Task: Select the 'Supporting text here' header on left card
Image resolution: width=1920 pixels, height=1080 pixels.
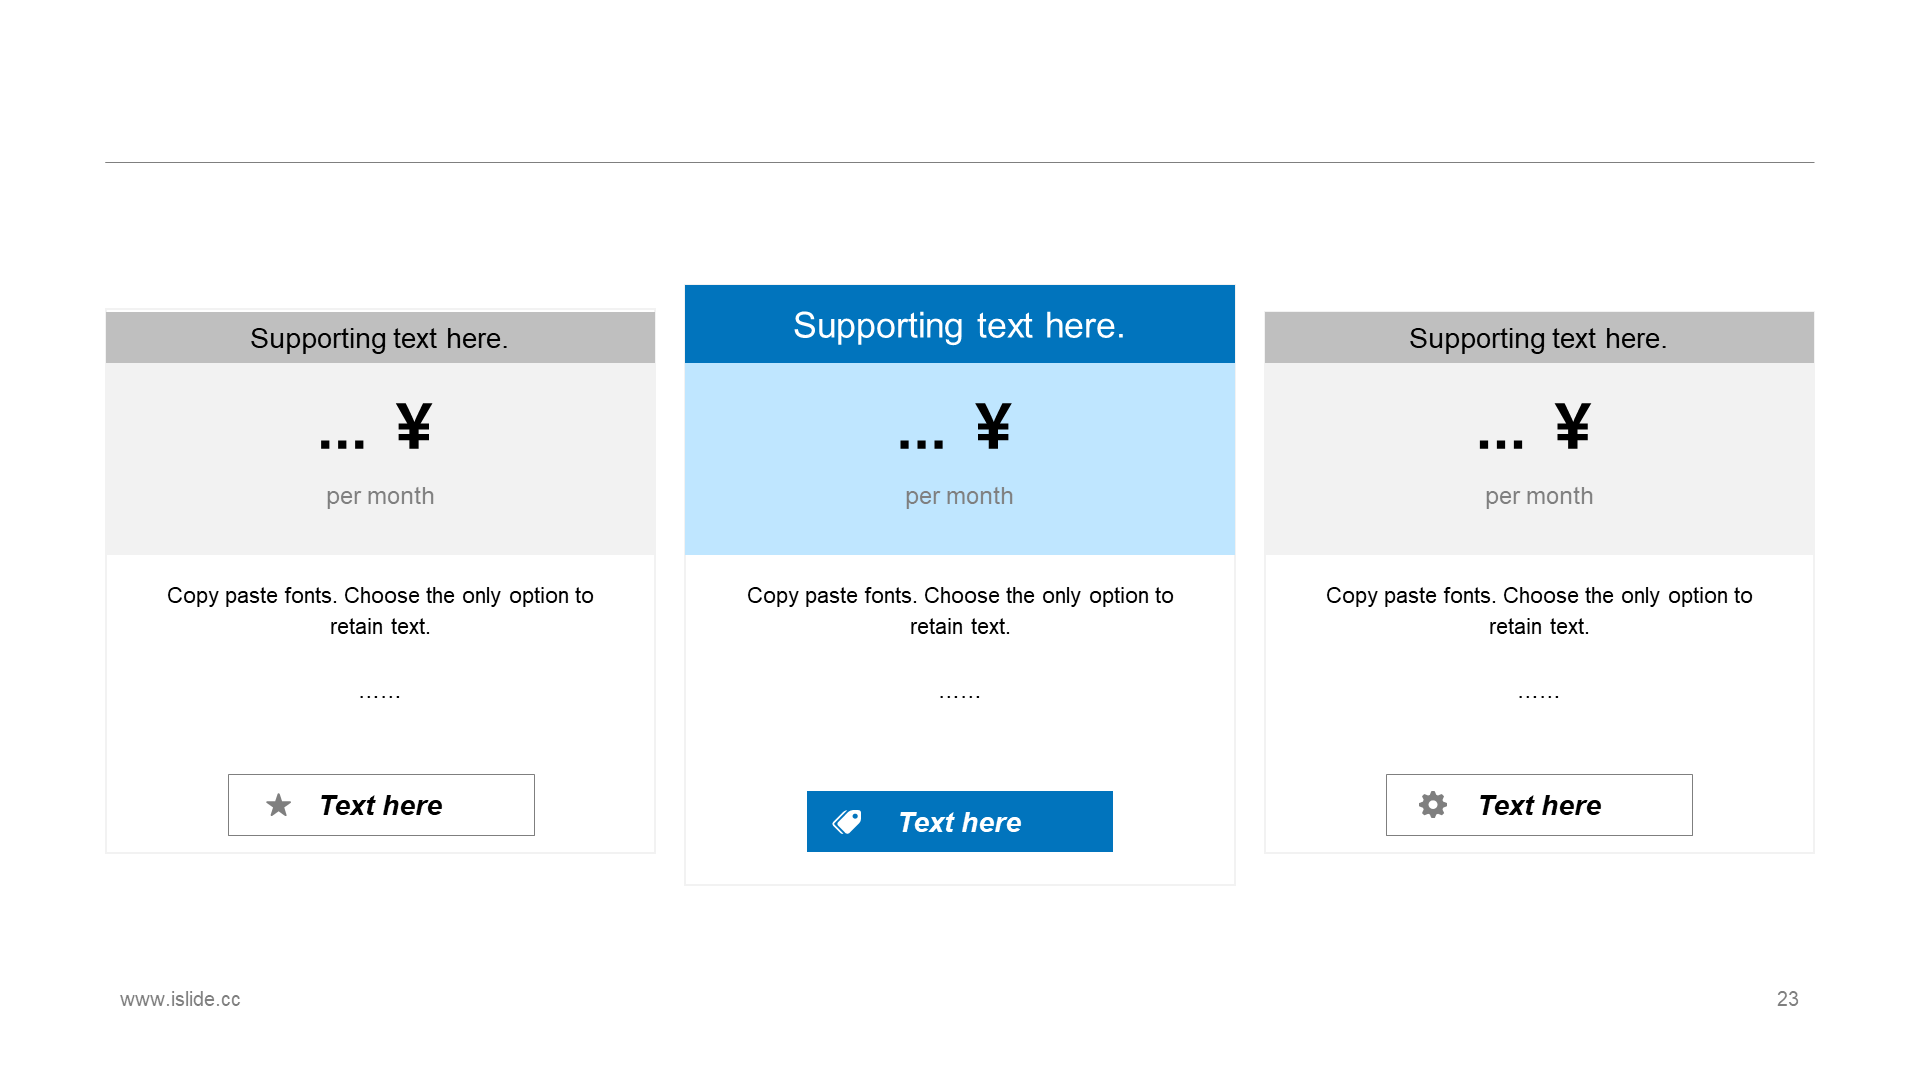Action: [380, 335]
